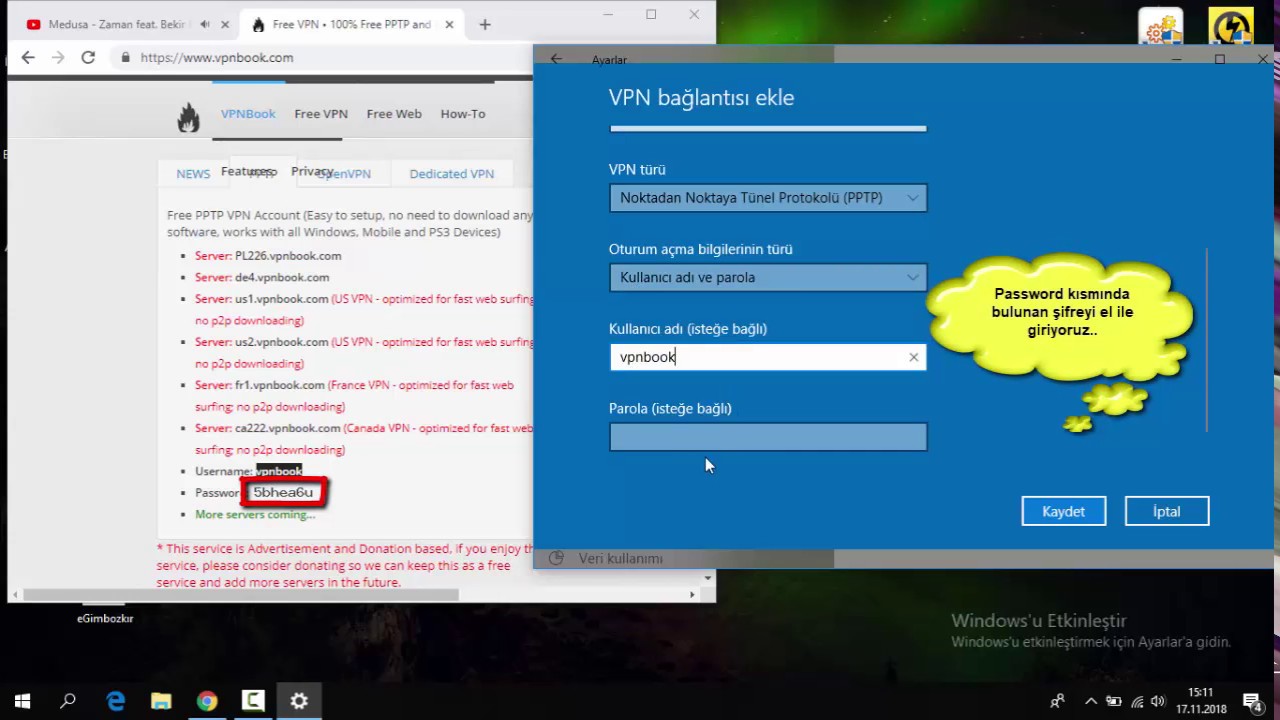This screenshot has width=1280, height=720.
Task: Click the volume speaker icon
Action: click(x=1158, y=701)
